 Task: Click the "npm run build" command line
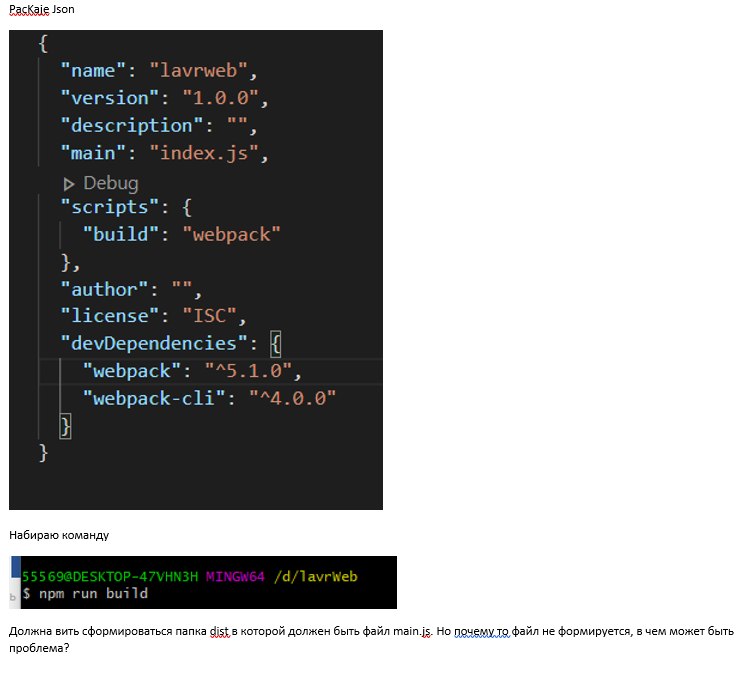[x=93, y=593]
